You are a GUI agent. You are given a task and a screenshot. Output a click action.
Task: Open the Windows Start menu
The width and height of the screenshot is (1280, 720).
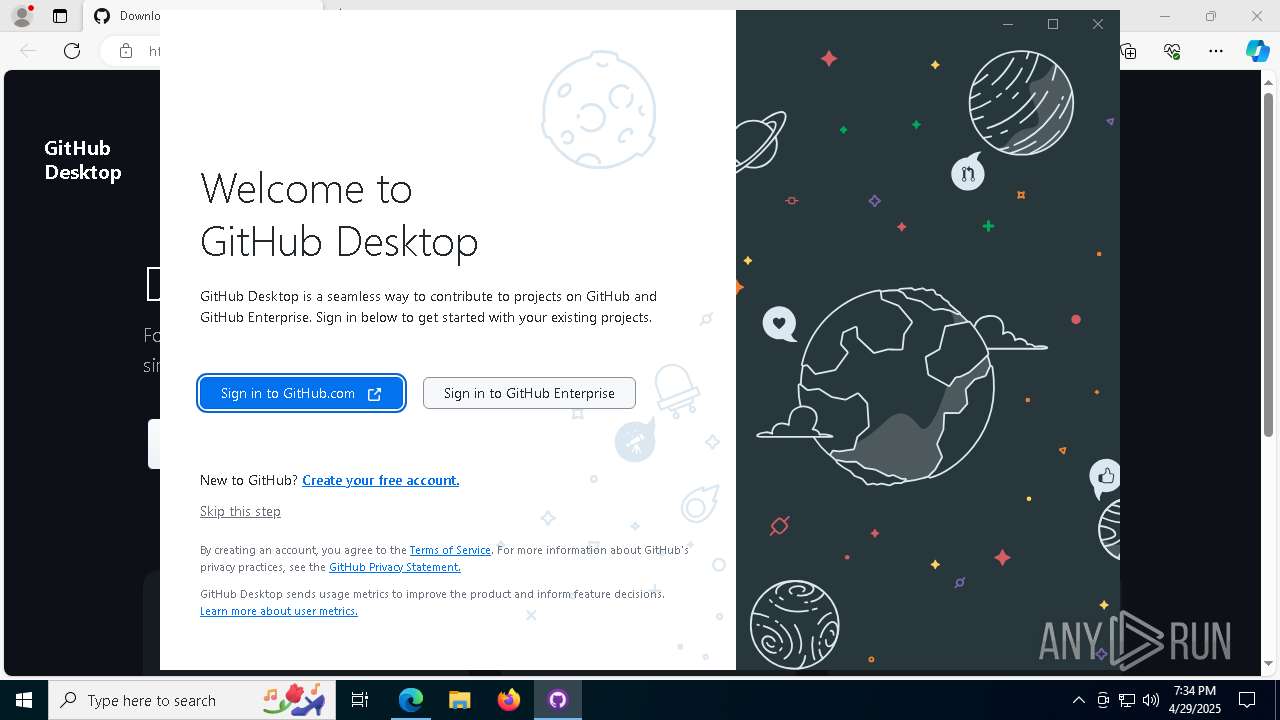point(24,700)
